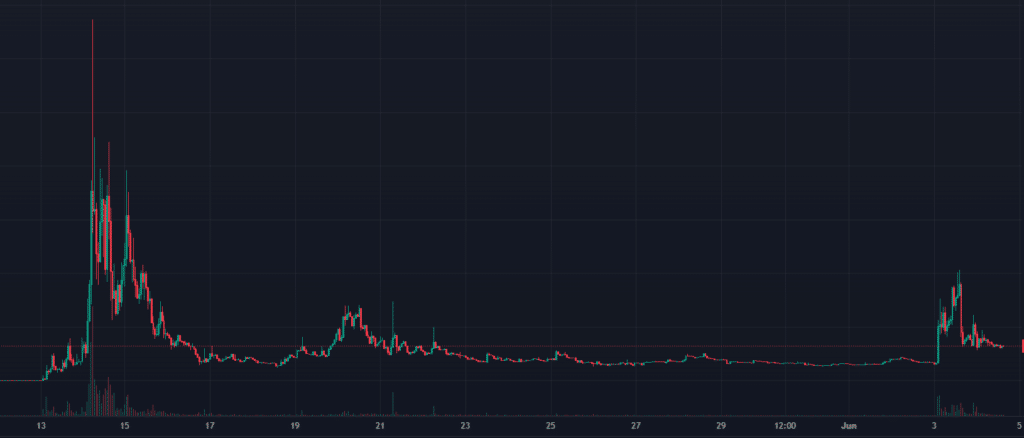Select the "29" date on the time axis
Screen dimensions: 1024x438
click(721, 425)
